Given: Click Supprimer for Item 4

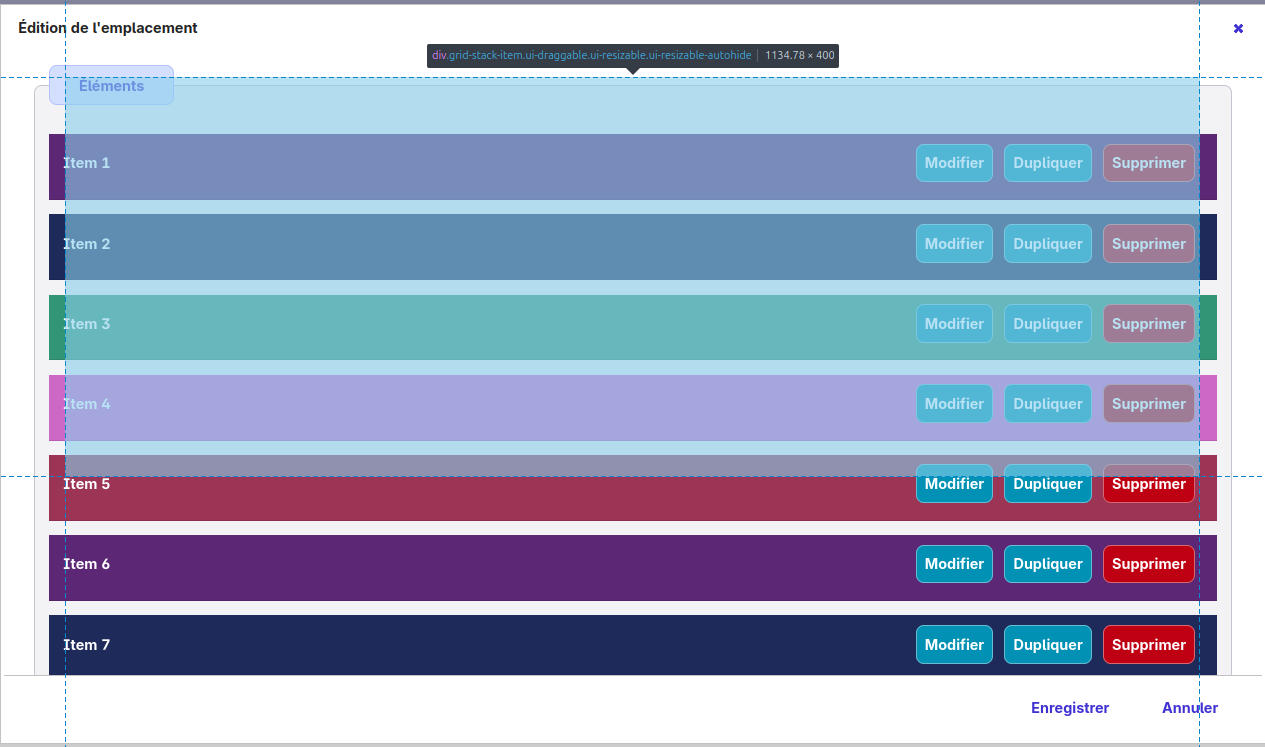Looking at the screenshot, I should click(1149, 404).
